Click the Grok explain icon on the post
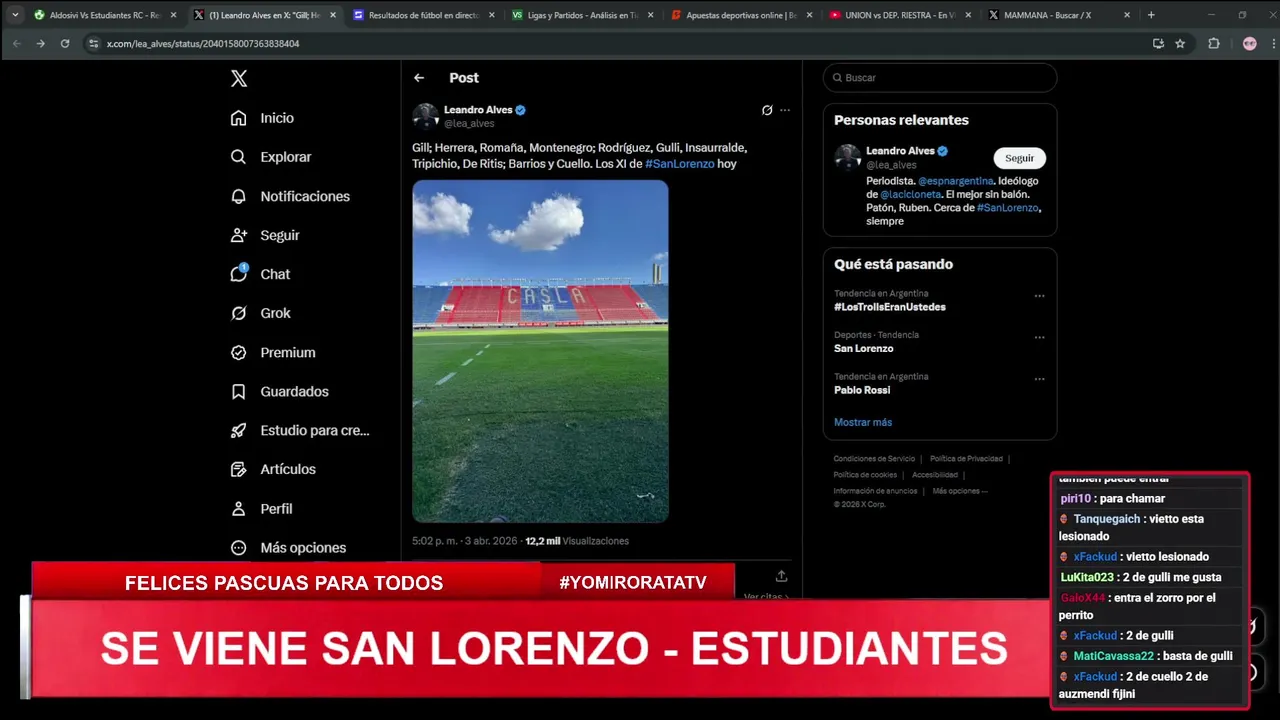The width and height of the screenshot is (1280, 720). click(x=767, y=110)
